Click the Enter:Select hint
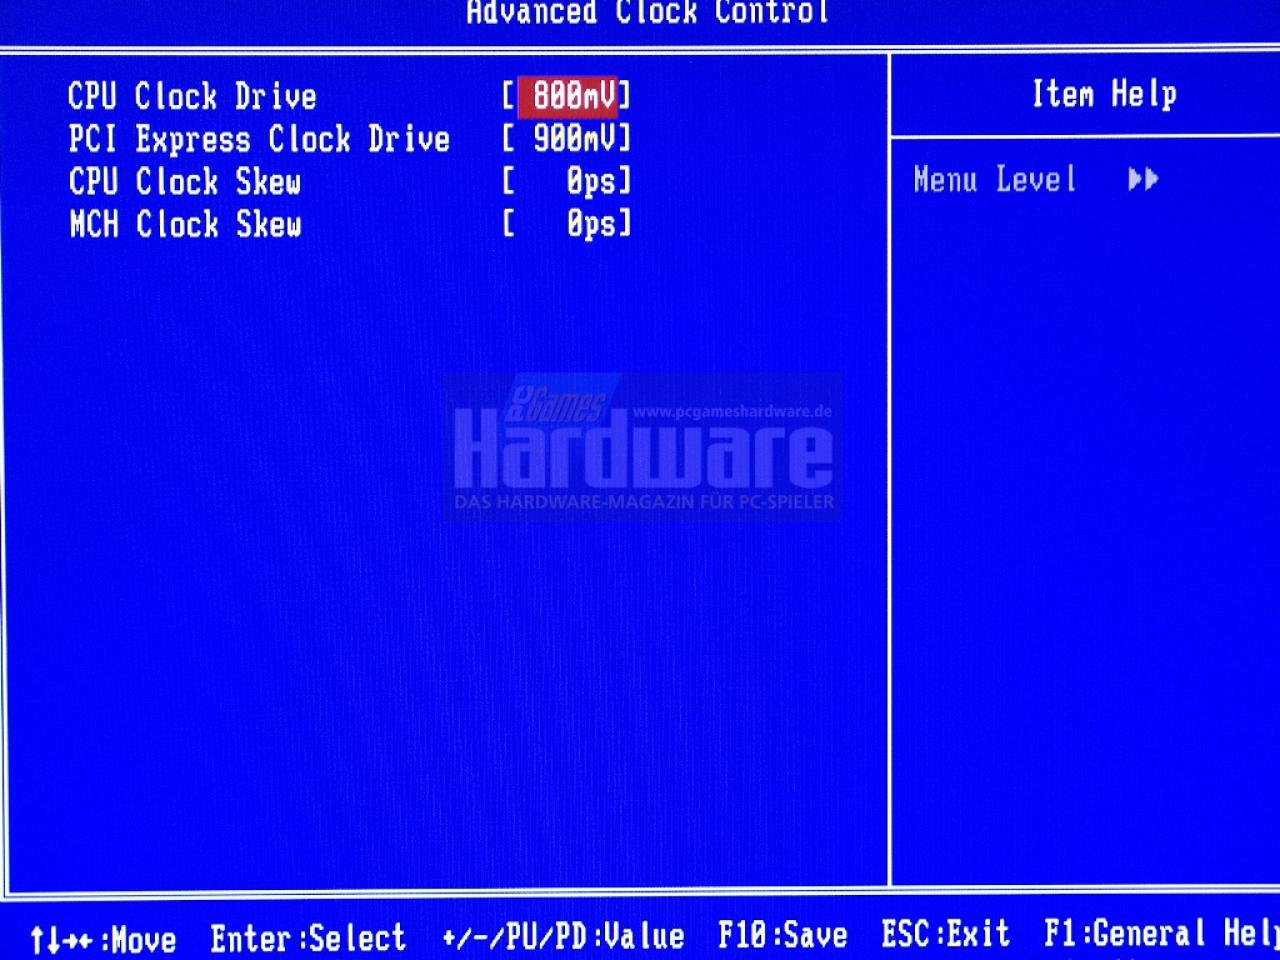 tap(308, 938)
